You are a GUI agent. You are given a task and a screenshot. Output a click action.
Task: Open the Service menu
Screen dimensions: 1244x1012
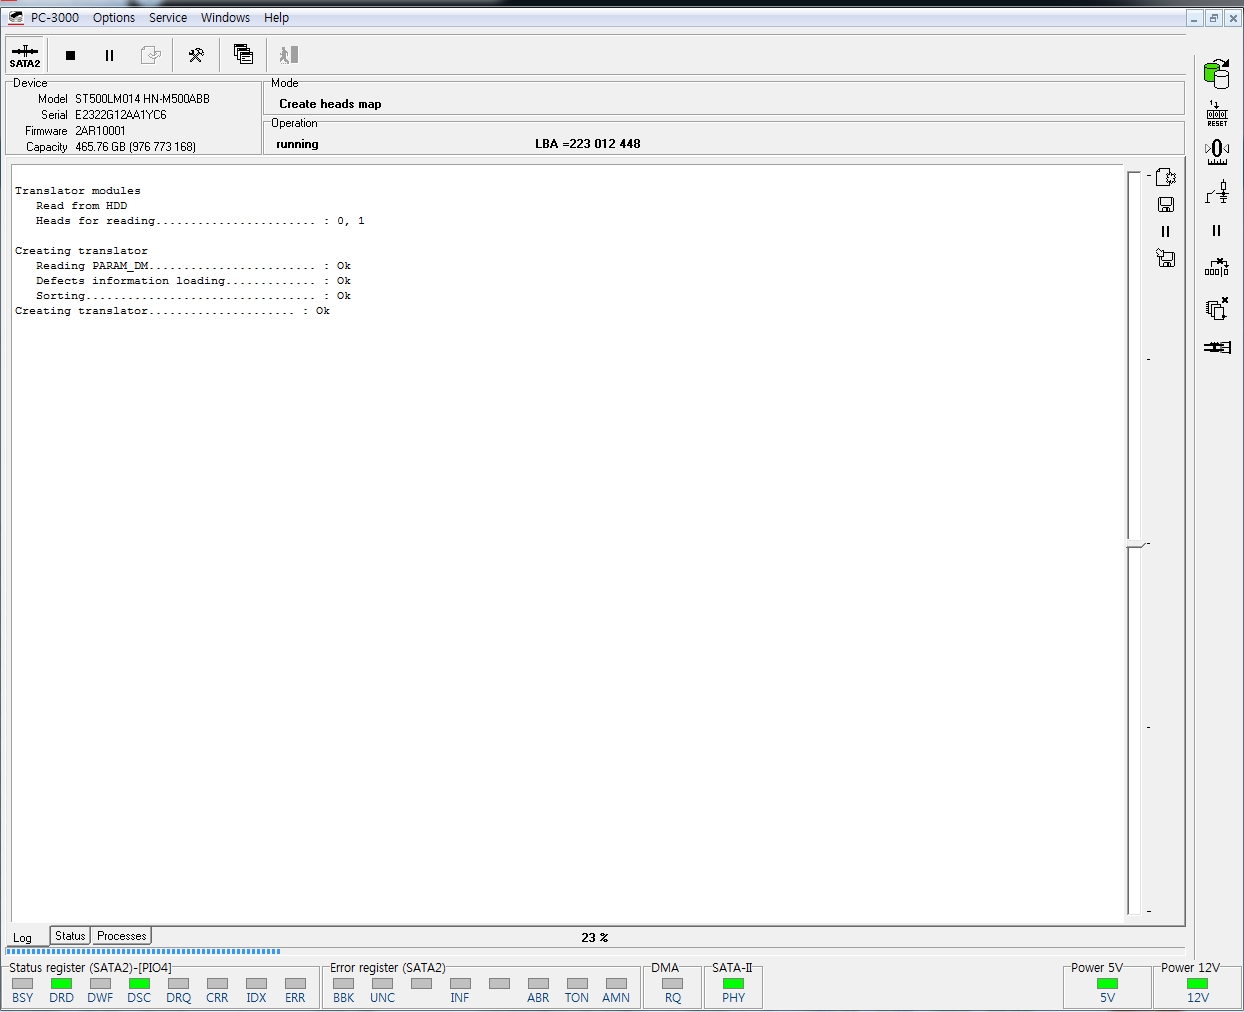click(x=168, y=18)
